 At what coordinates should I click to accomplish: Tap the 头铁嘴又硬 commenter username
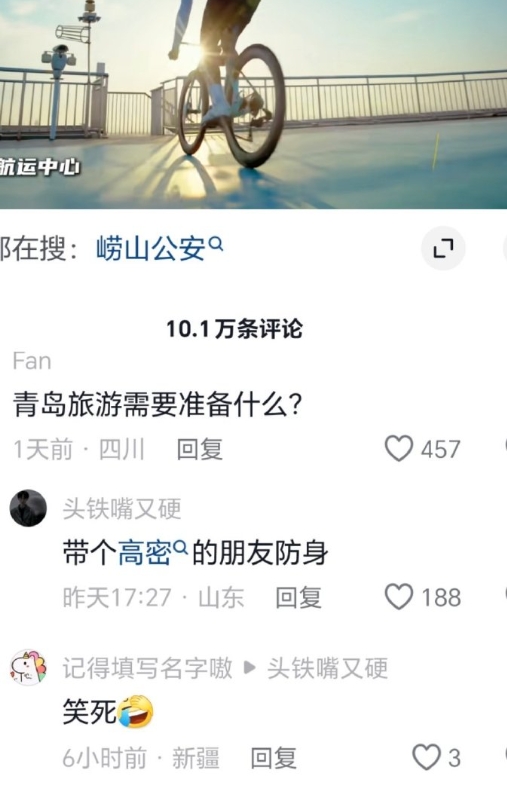point(122,509)
